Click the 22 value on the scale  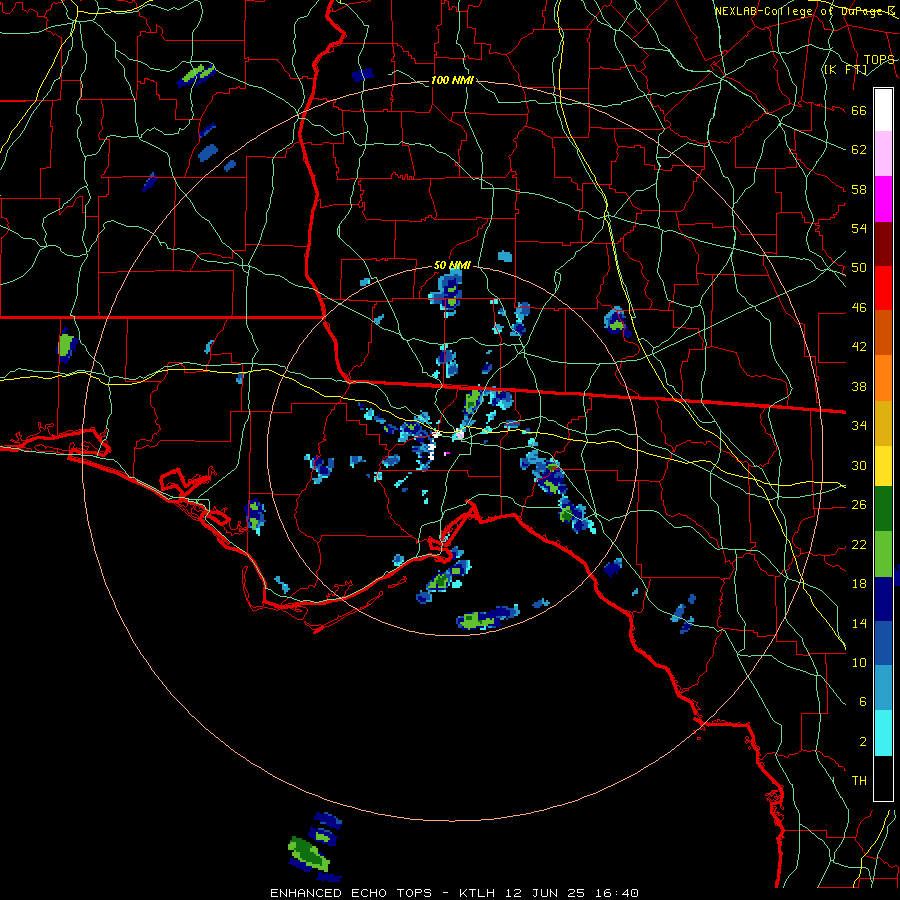pyautogui.click(x=859, y=544)
